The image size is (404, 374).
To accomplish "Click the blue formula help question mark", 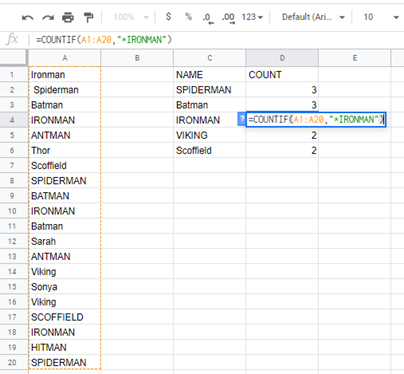I will pyautogui.click(x=241, y=119).
